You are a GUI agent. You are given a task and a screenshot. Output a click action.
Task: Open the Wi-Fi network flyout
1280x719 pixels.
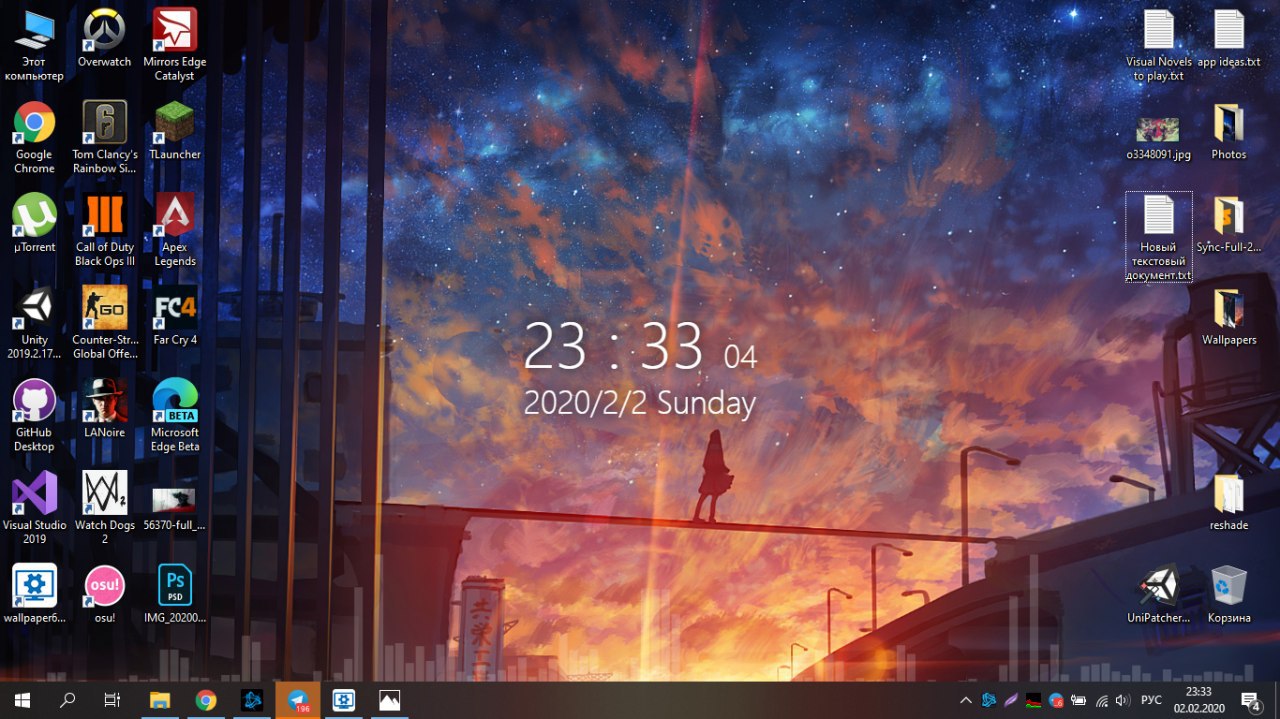pos(1101,700)
